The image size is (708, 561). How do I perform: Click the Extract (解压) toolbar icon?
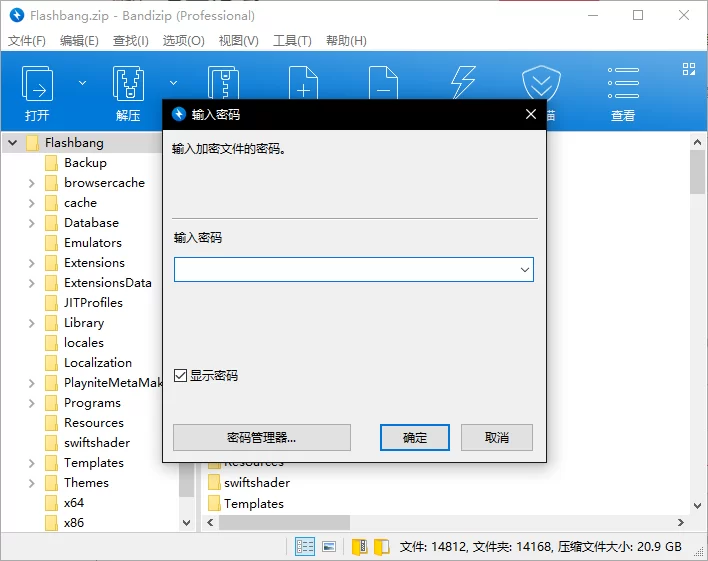coord(128,84)
